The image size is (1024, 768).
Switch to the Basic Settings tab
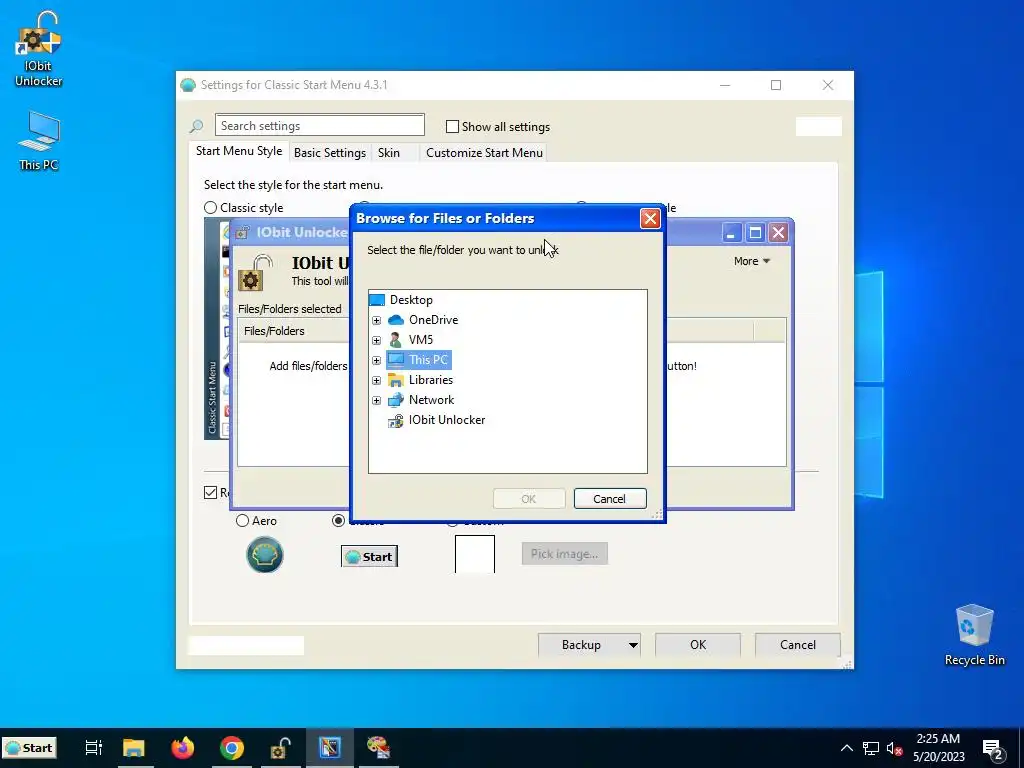pos(330,152)
